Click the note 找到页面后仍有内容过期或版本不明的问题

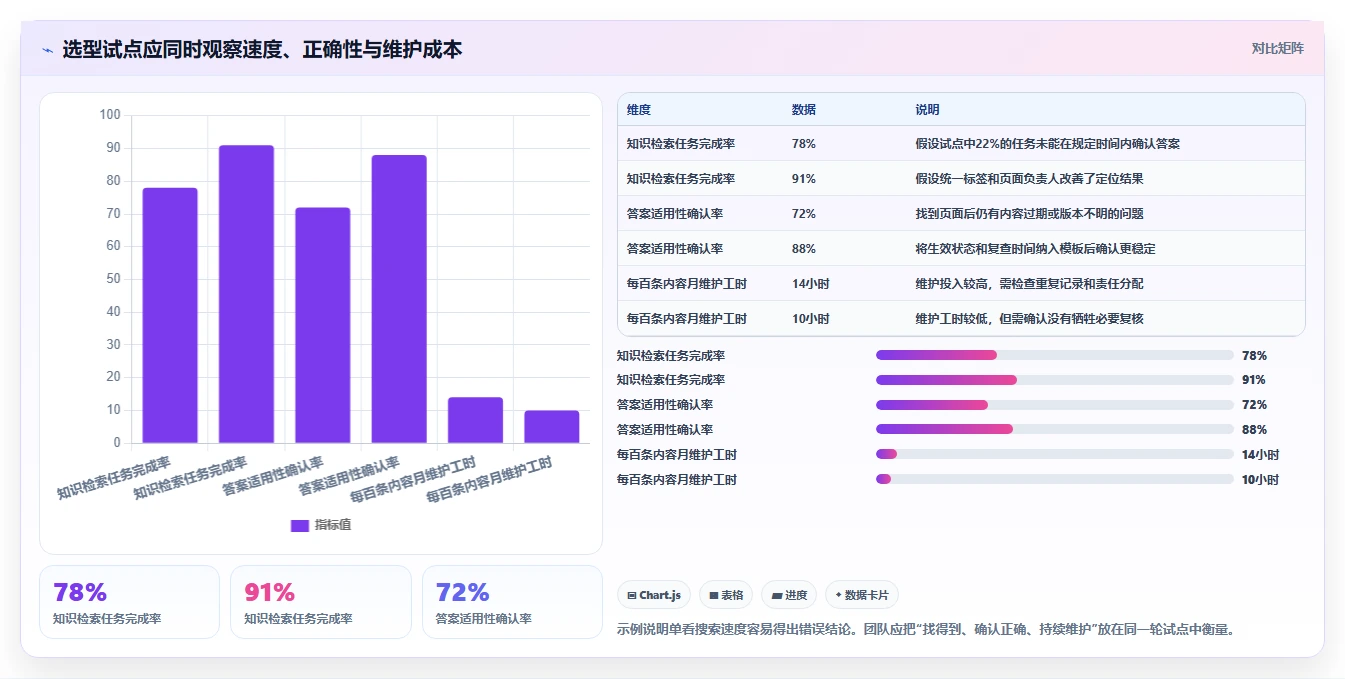1029,214
